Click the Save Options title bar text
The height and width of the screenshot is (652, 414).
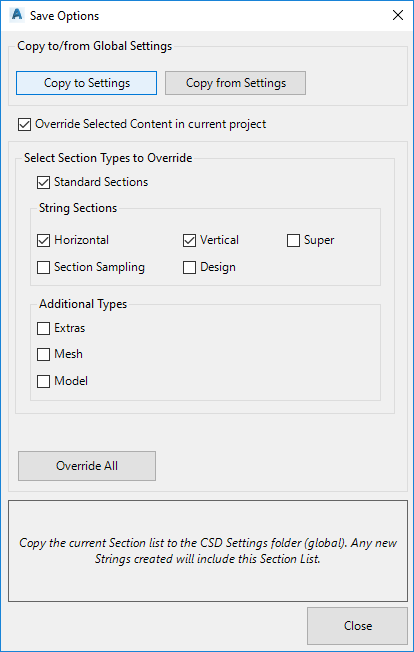tap(64, 16)
